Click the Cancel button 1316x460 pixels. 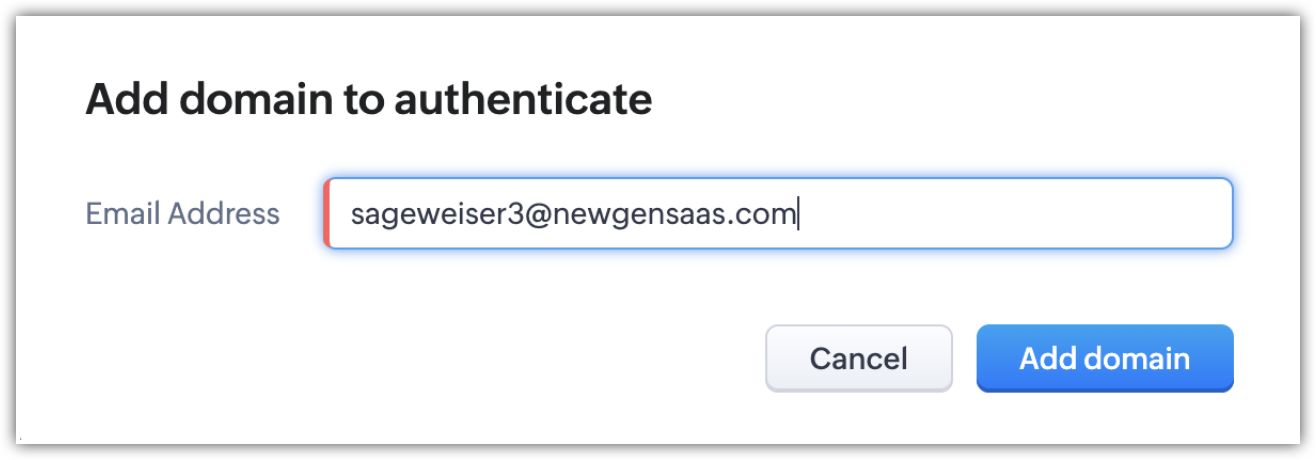click(858, 358)
